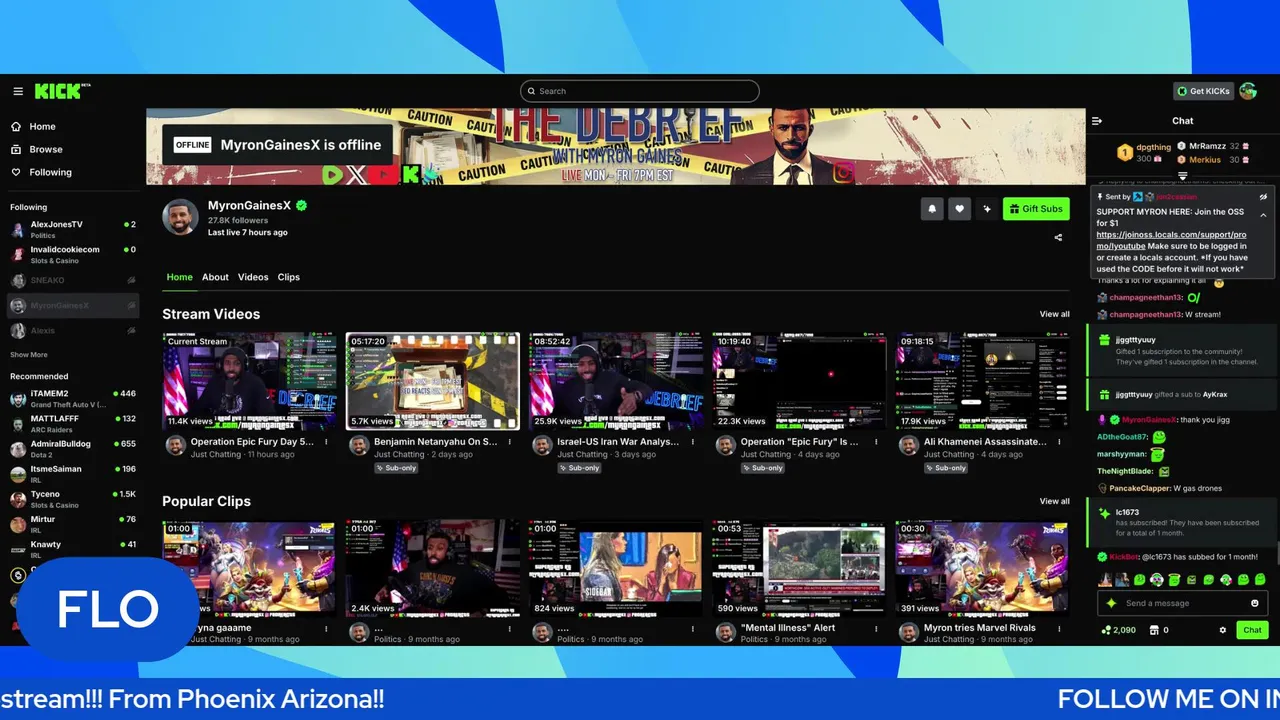Switch to the About tab
Viewport: 1280px width, 720px height.
point(215,277)
